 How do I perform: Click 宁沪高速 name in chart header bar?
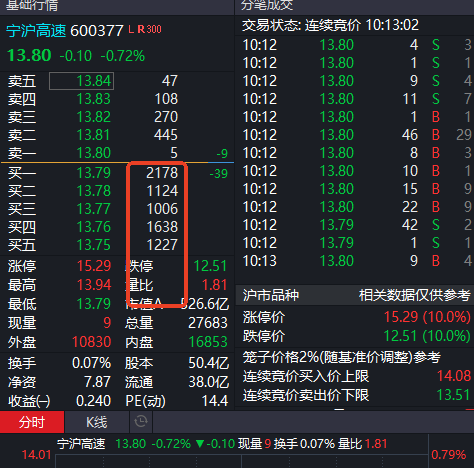point(81,444)
